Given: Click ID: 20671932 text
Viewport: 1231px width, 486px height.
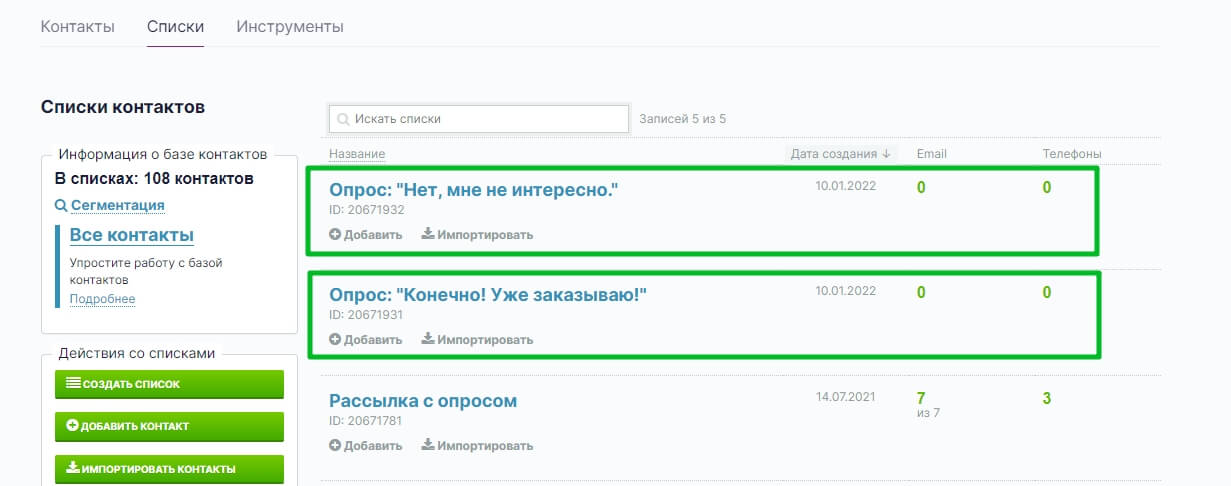Looking at the screenshot, I should coord(366,210).
